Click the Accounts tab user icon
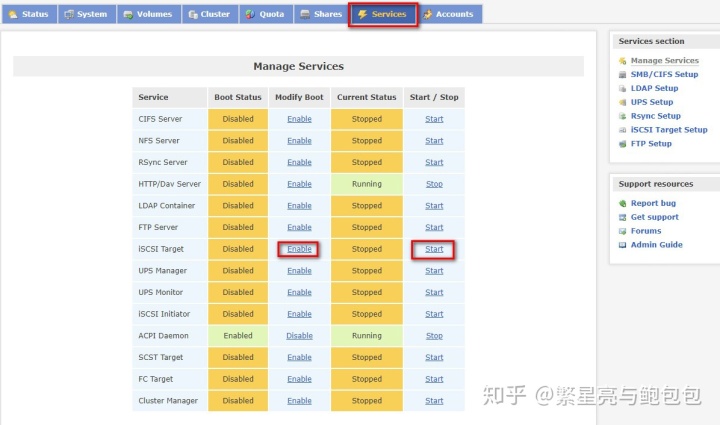Screen dimensions: 720x425 click(x=428, y=14)
